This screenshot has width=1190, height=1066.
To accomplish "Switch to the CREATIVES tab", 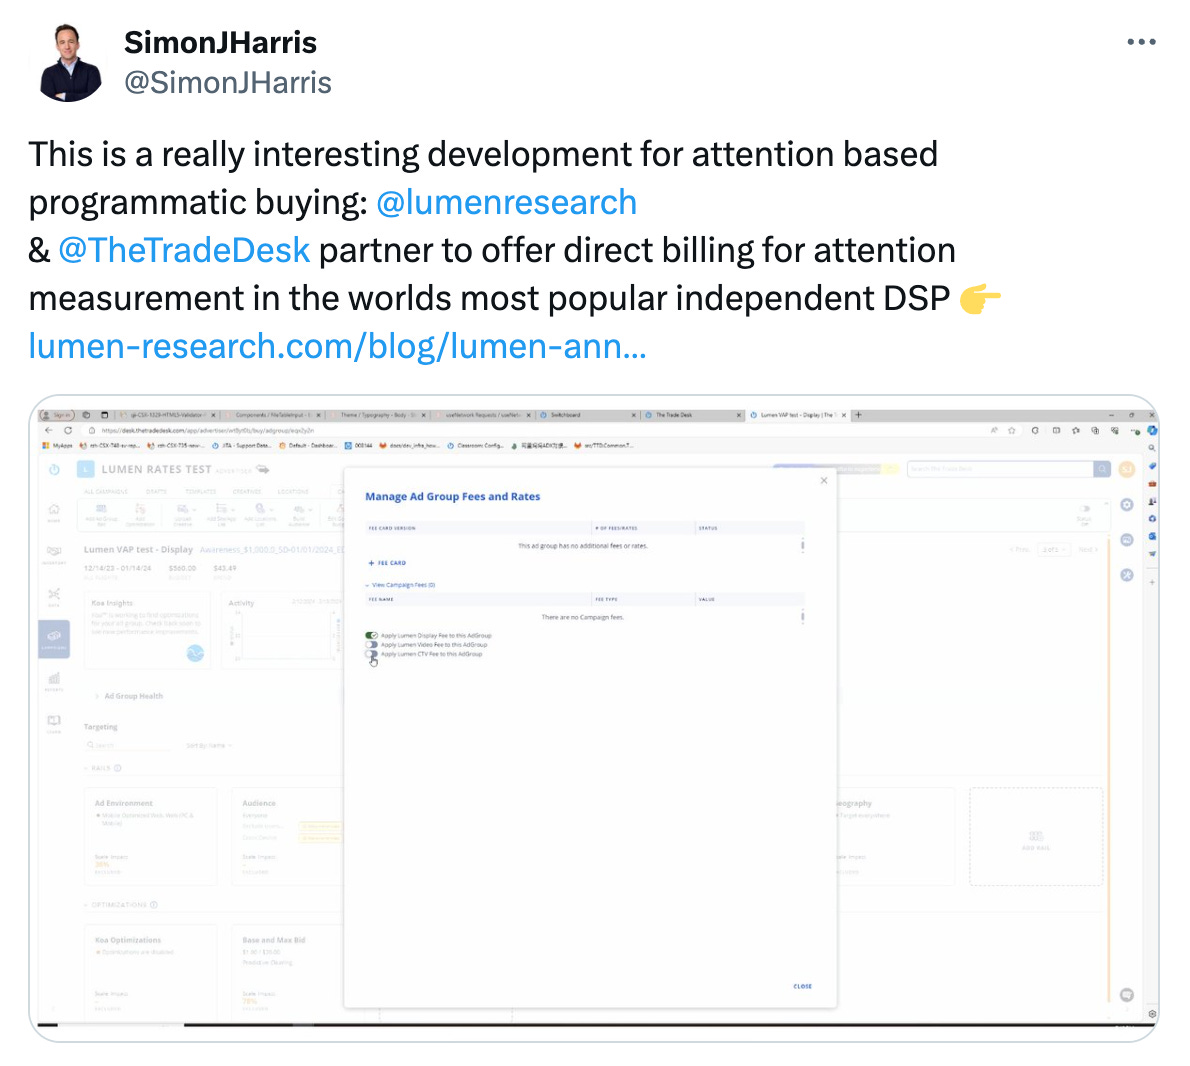I will click(247, 492).
